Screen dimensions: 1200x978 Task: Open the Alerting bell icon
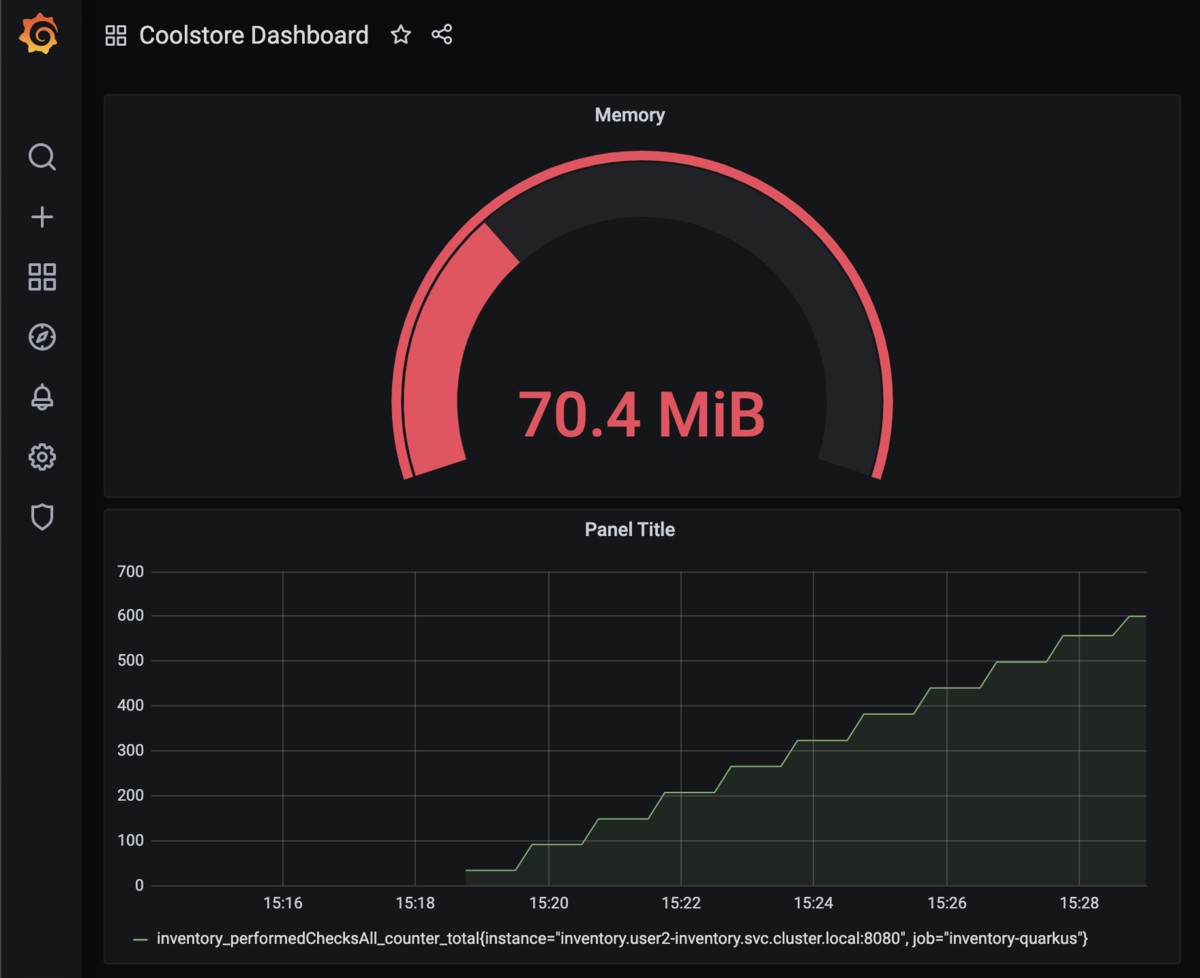pos(42,397)
